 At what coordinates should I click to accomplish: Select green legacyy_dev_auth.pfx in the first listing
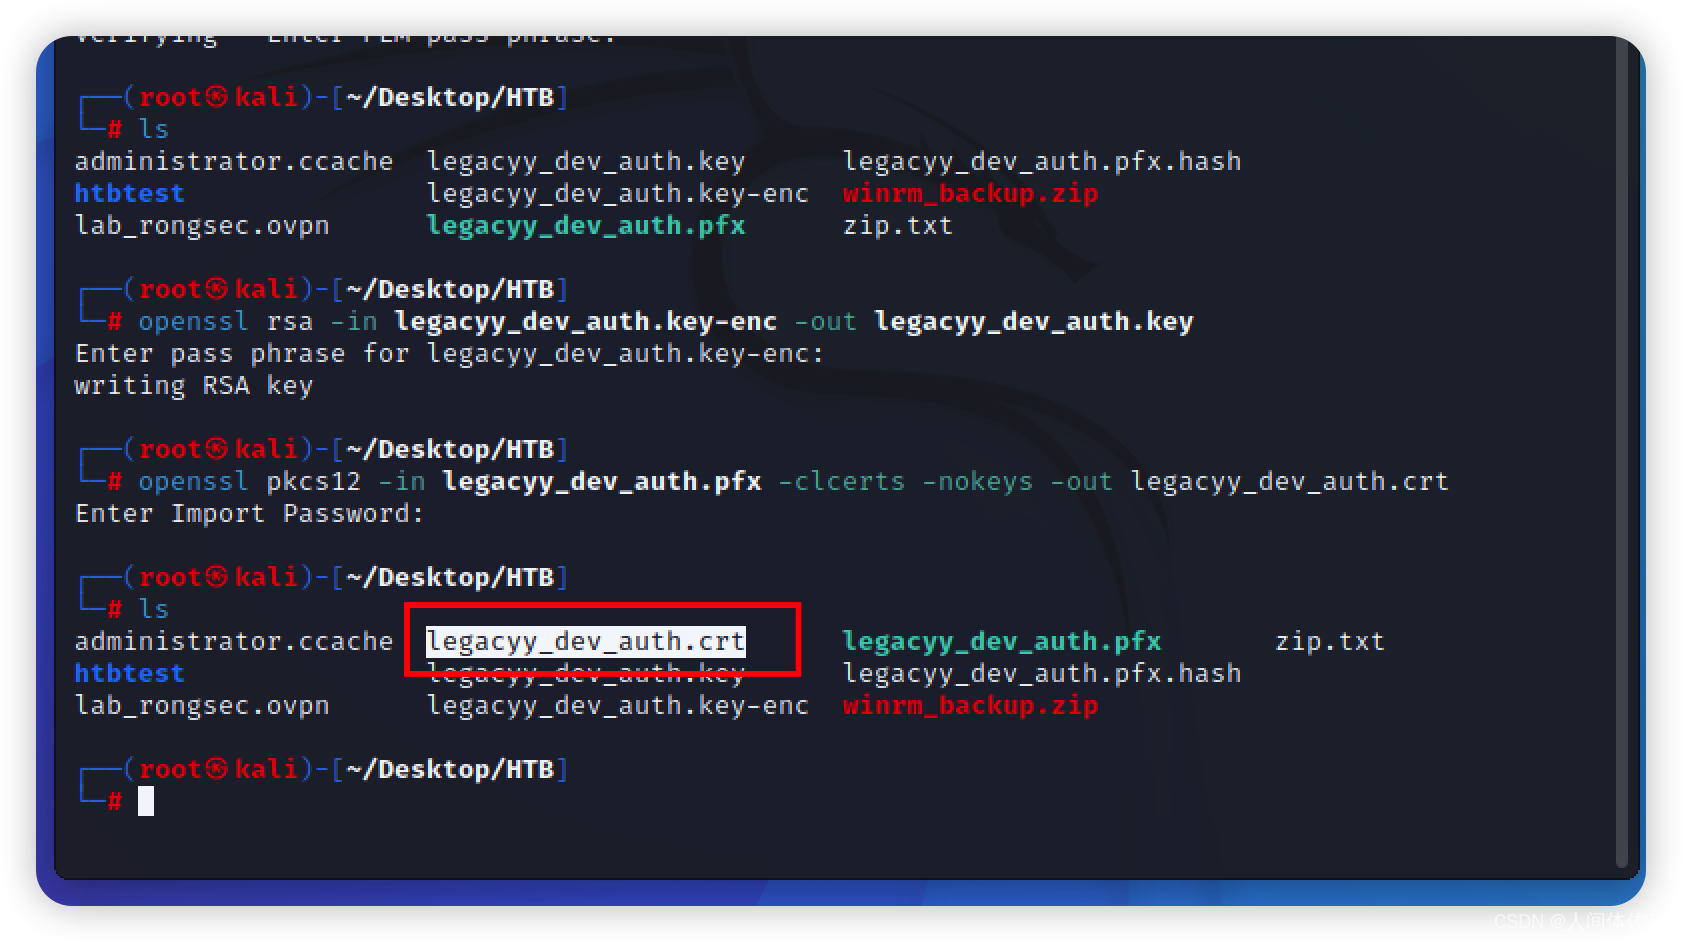[x=586, y=226]
